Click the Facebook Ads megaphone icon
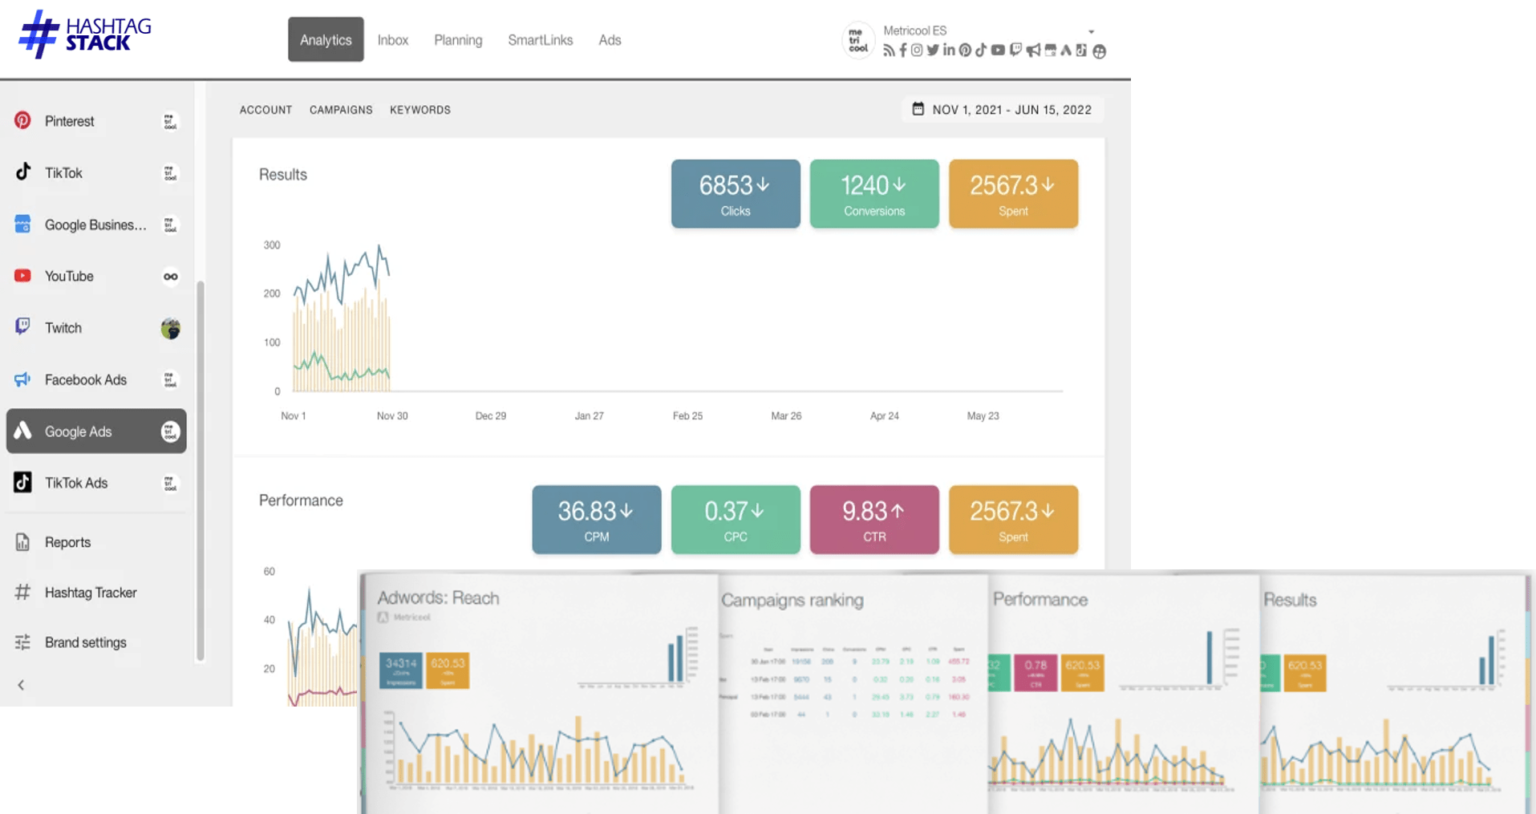This screenshot has width=1536, height=814. pos(22,380)
